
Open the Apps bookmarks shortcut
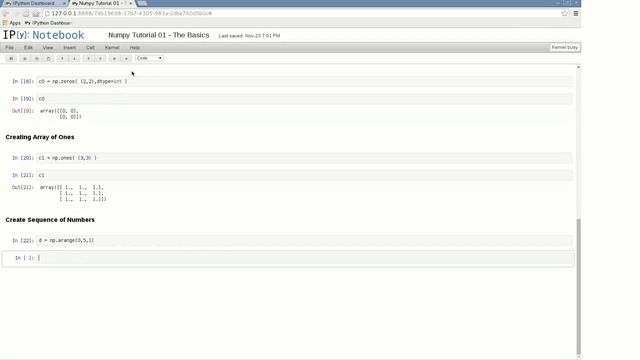12,23
